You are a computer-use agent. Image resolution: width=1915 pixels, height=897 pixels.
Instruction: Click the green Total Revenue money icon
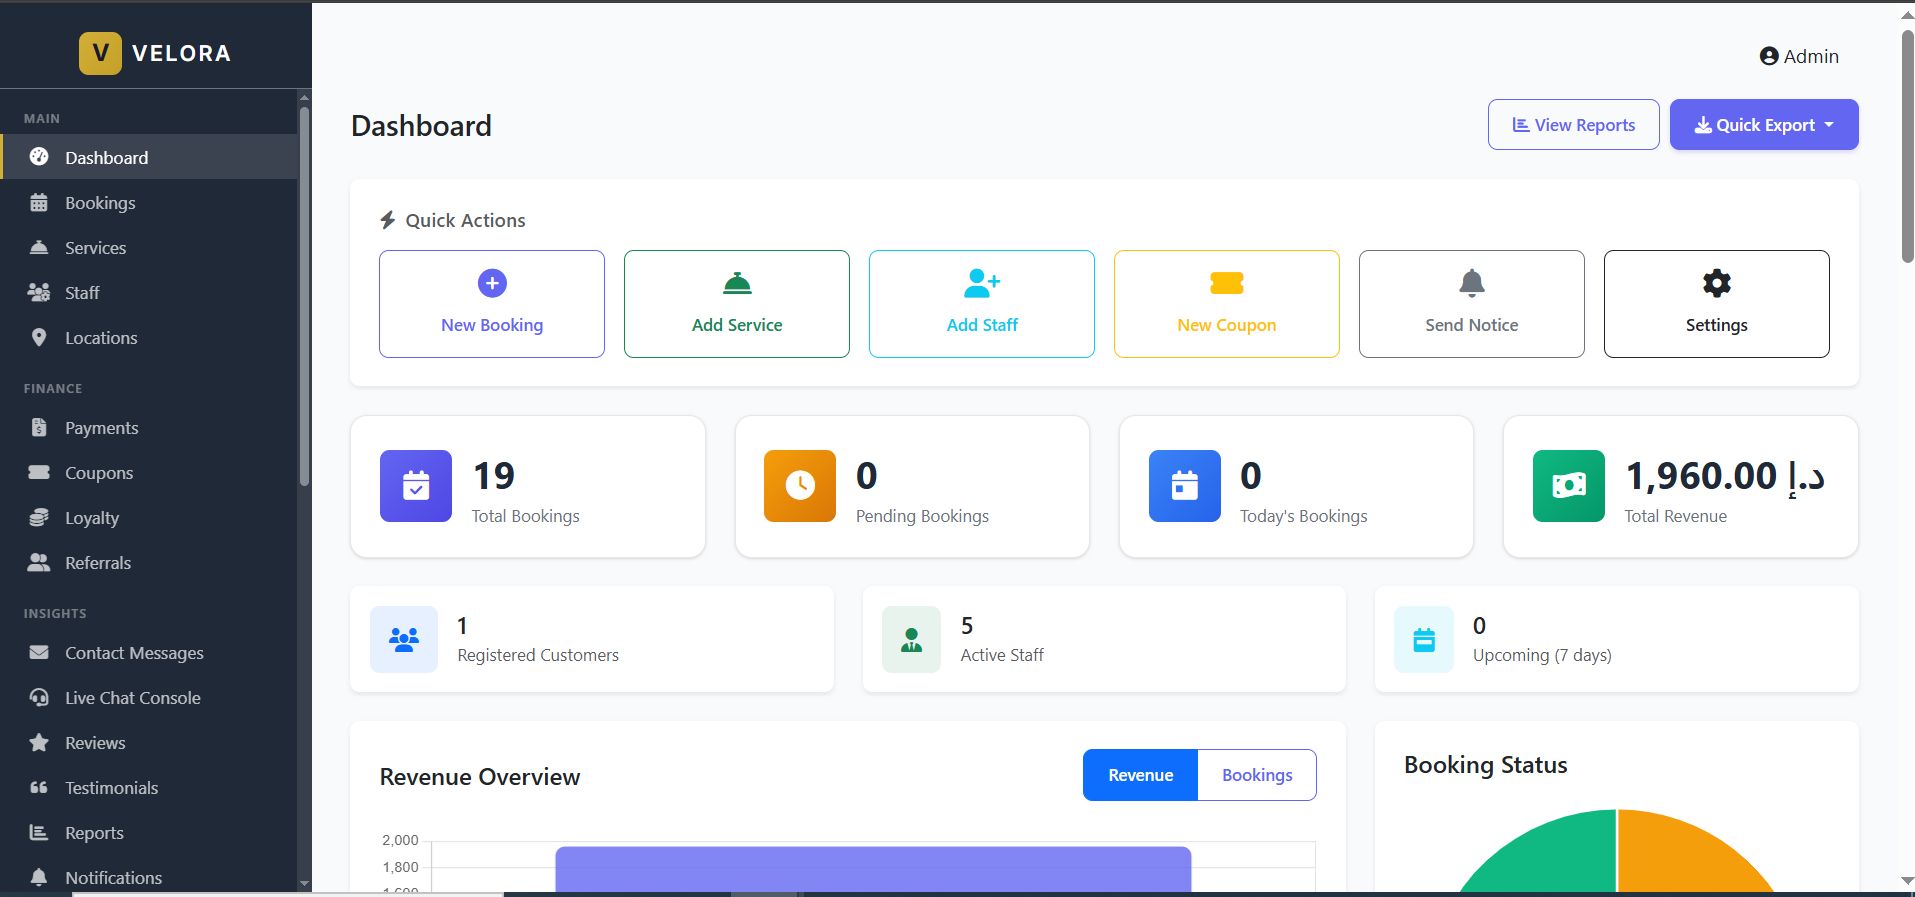(x=1569, y=486)
